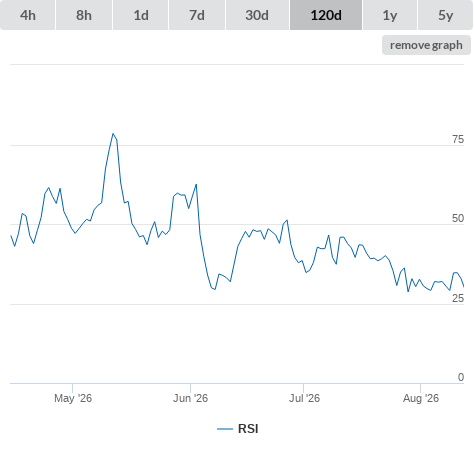
Task: Click the 0 y-axis label
Action: (461, 377)
